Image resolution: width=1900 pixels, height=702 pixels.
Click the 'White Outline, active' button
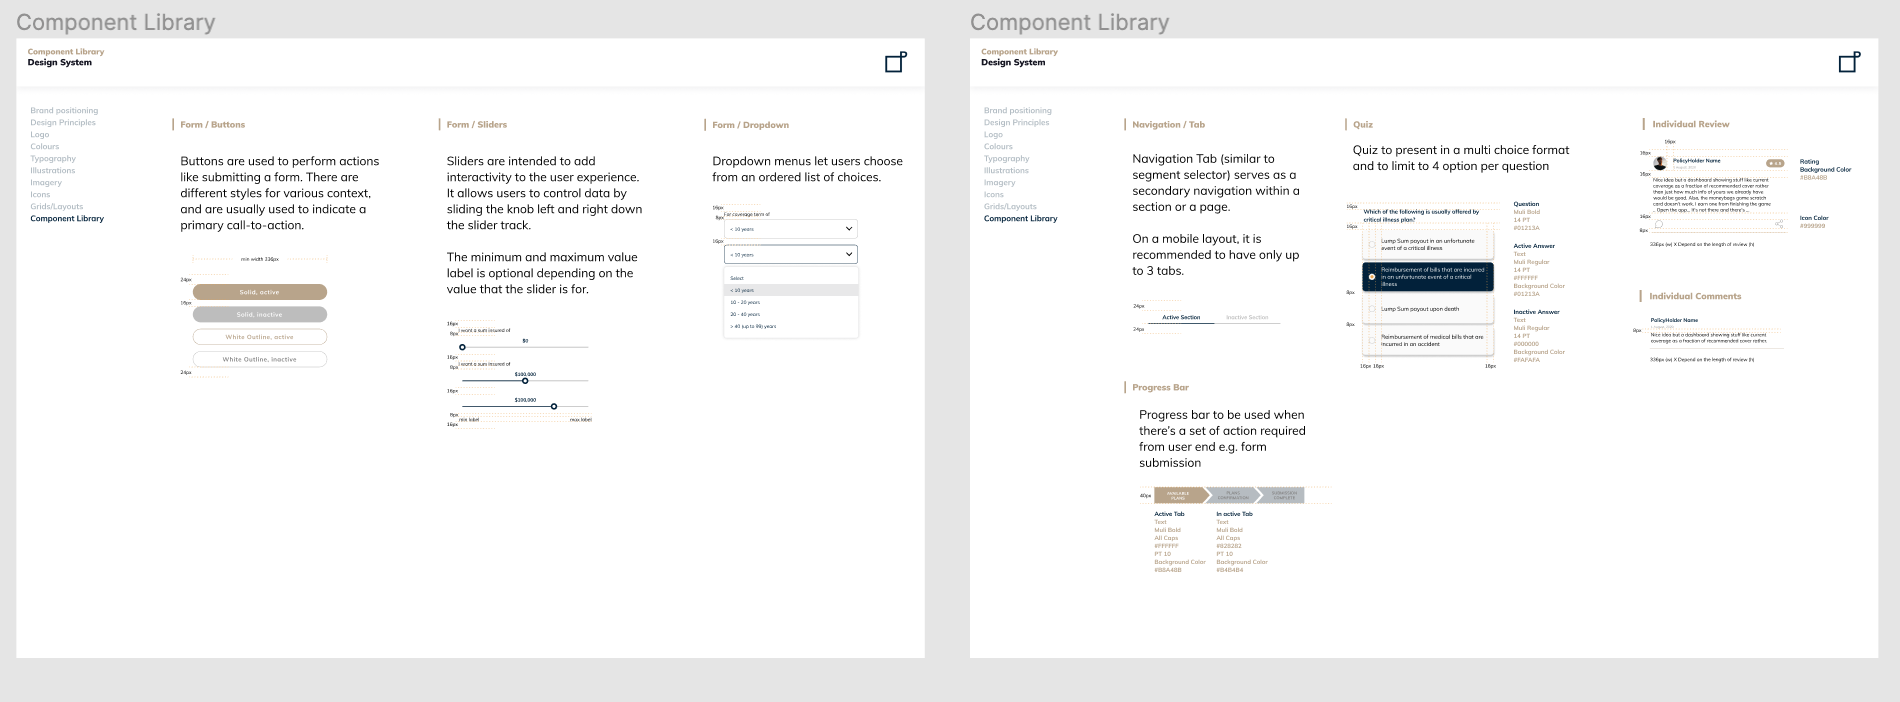pyautogui.click(x=260, y=337)
